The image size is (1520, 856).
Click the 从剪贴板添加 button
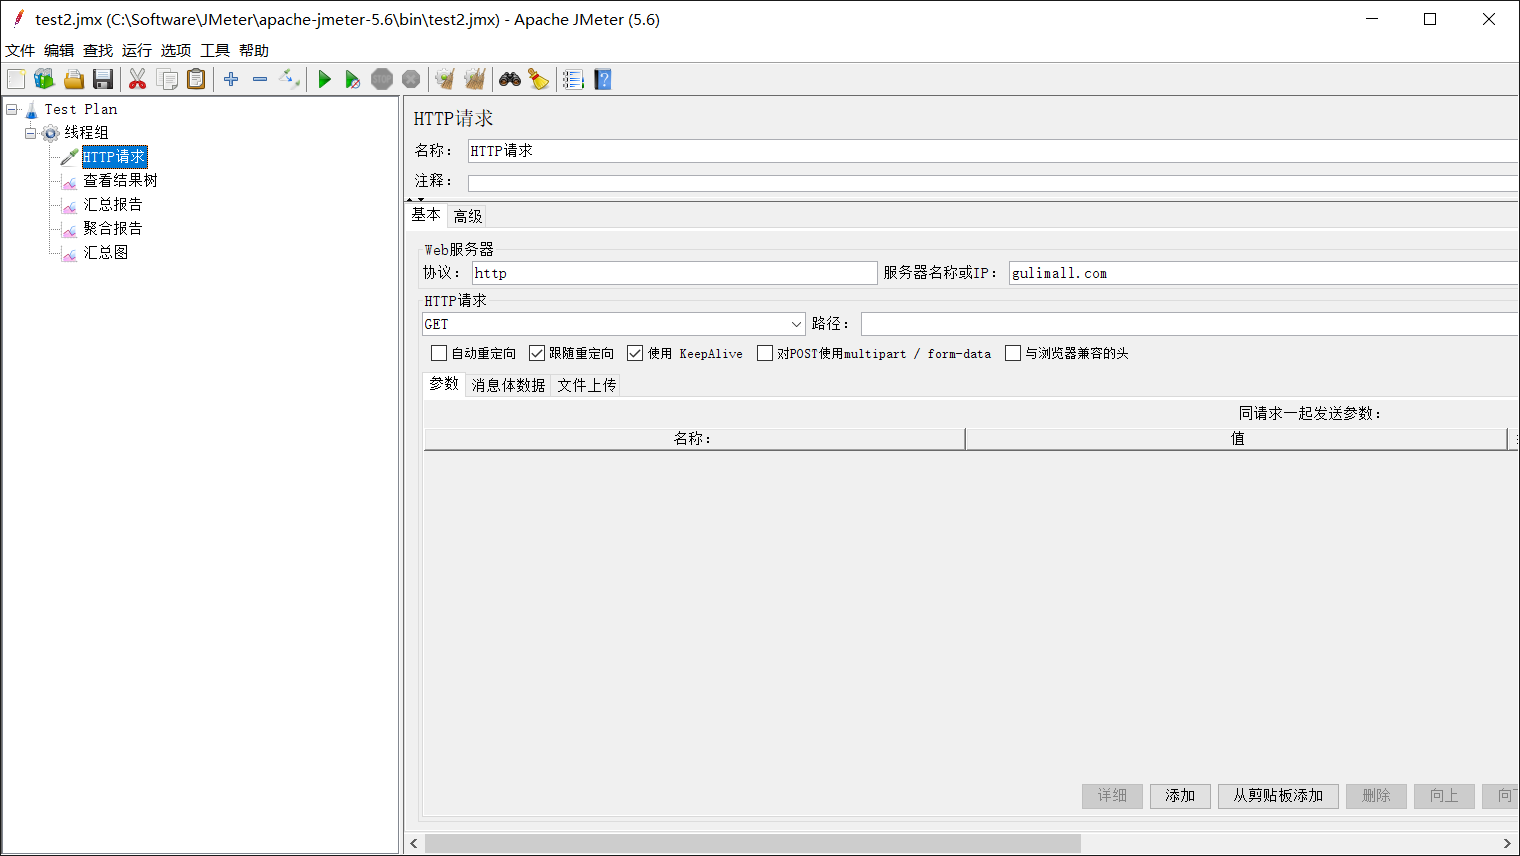click(1277, 796)
